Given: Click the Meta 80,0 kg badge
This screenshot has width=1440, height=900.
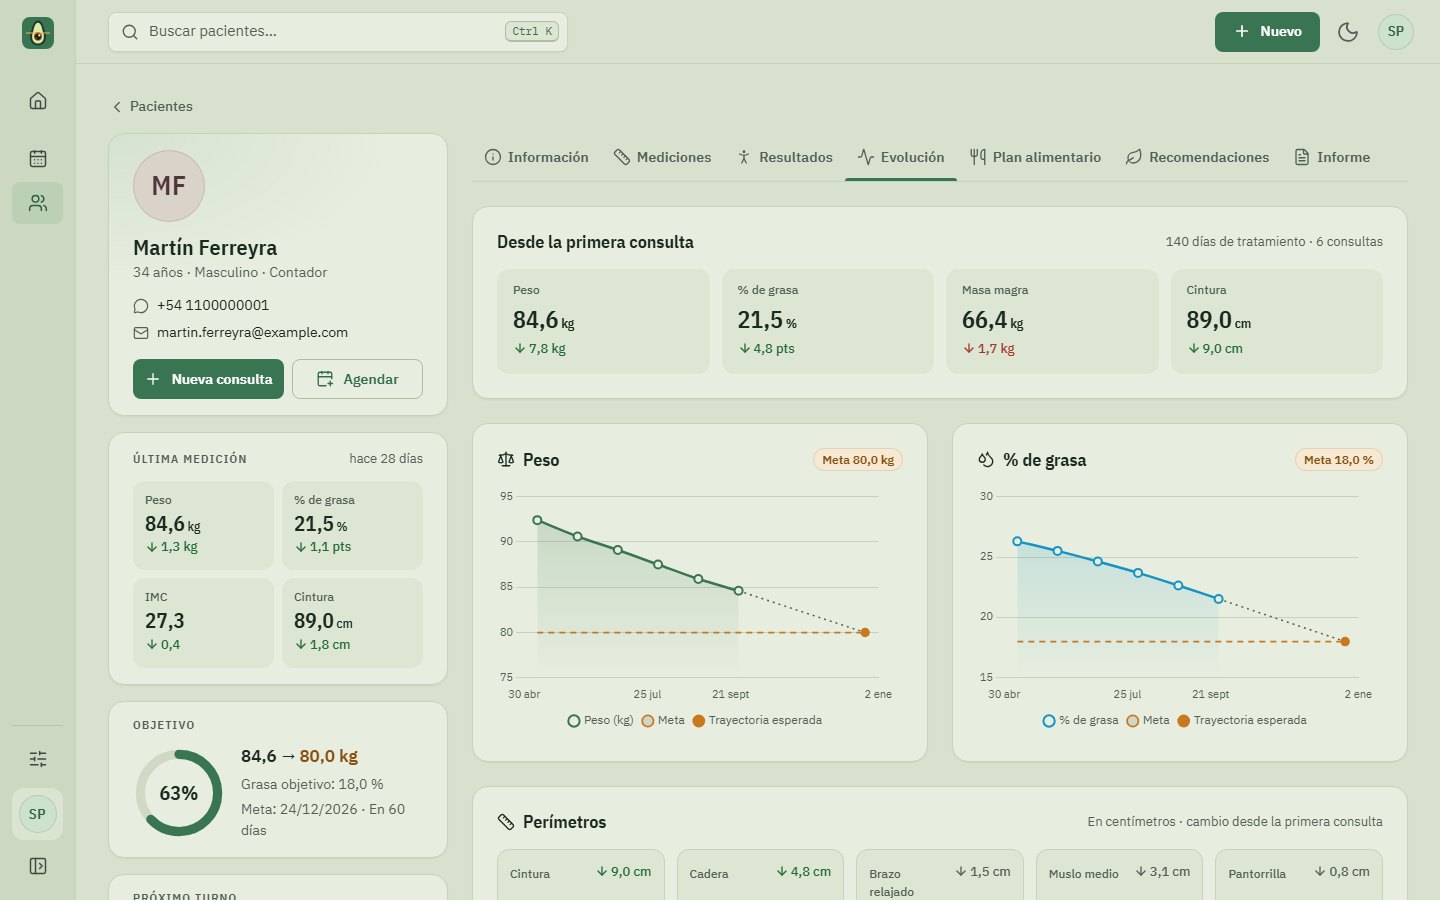Looking at the screenshot, I should coord(858,460).
